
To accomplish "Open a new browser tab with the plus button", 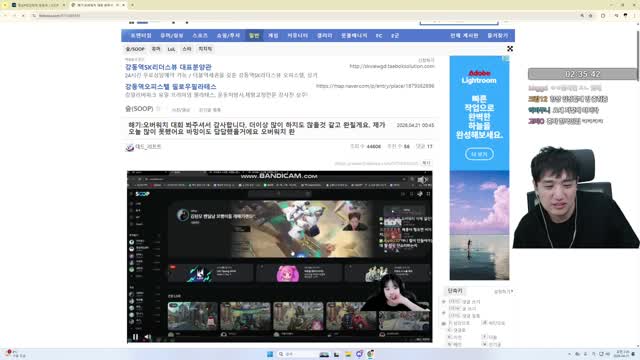I will 132,5.
